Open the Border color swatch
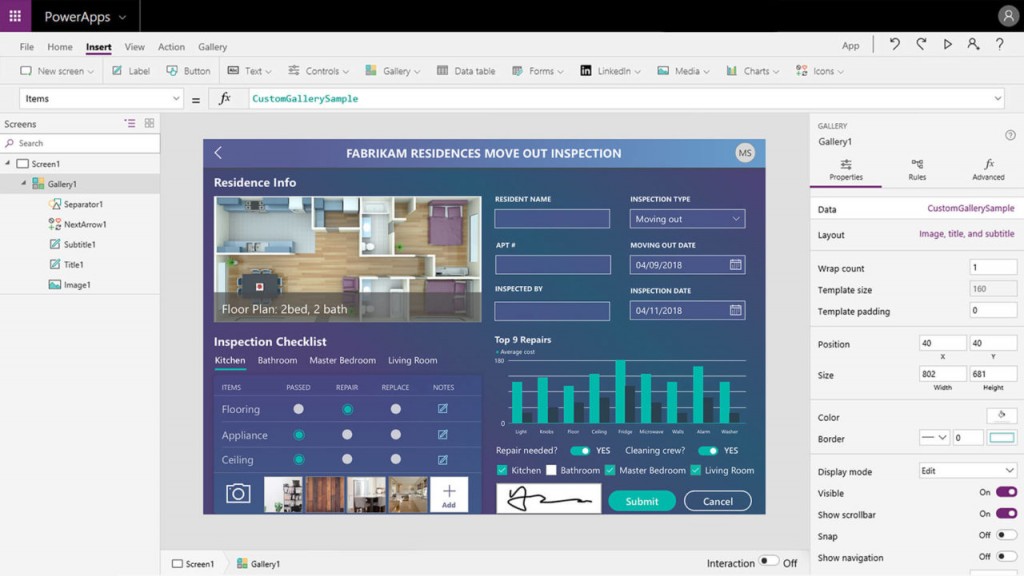The image size is (1024, 576). click(x=999, y=437)
